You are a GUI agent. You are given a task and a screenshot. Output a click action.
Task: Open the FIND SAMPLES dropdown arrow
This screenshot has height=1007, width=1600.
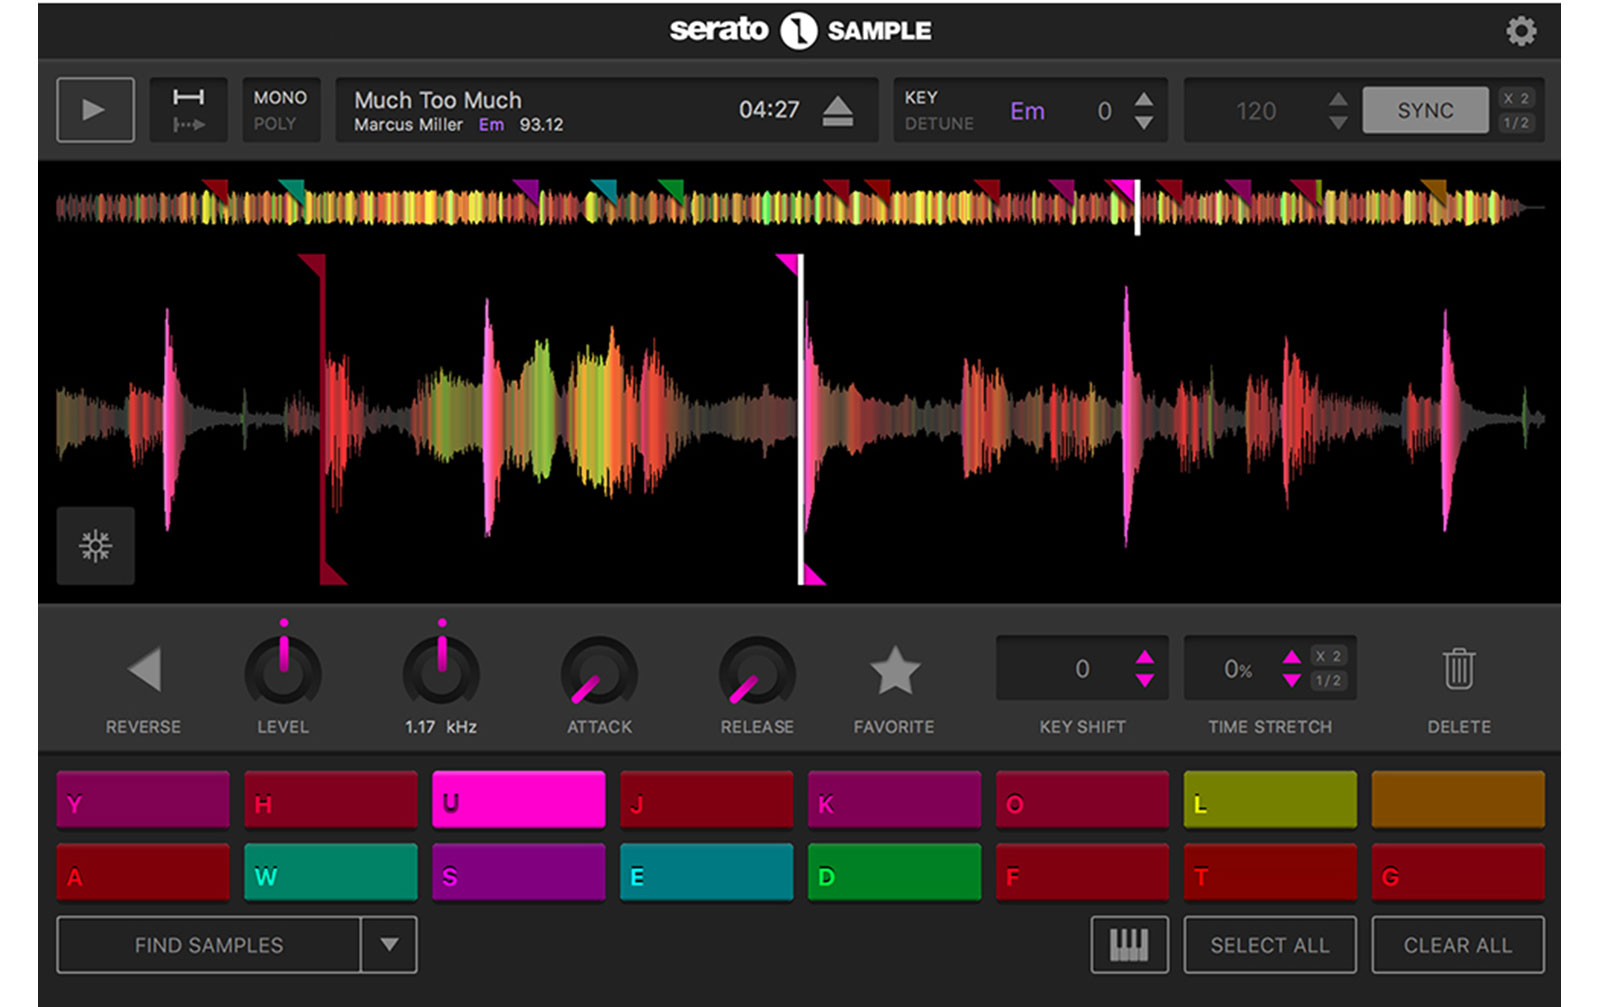pos(390,945)
